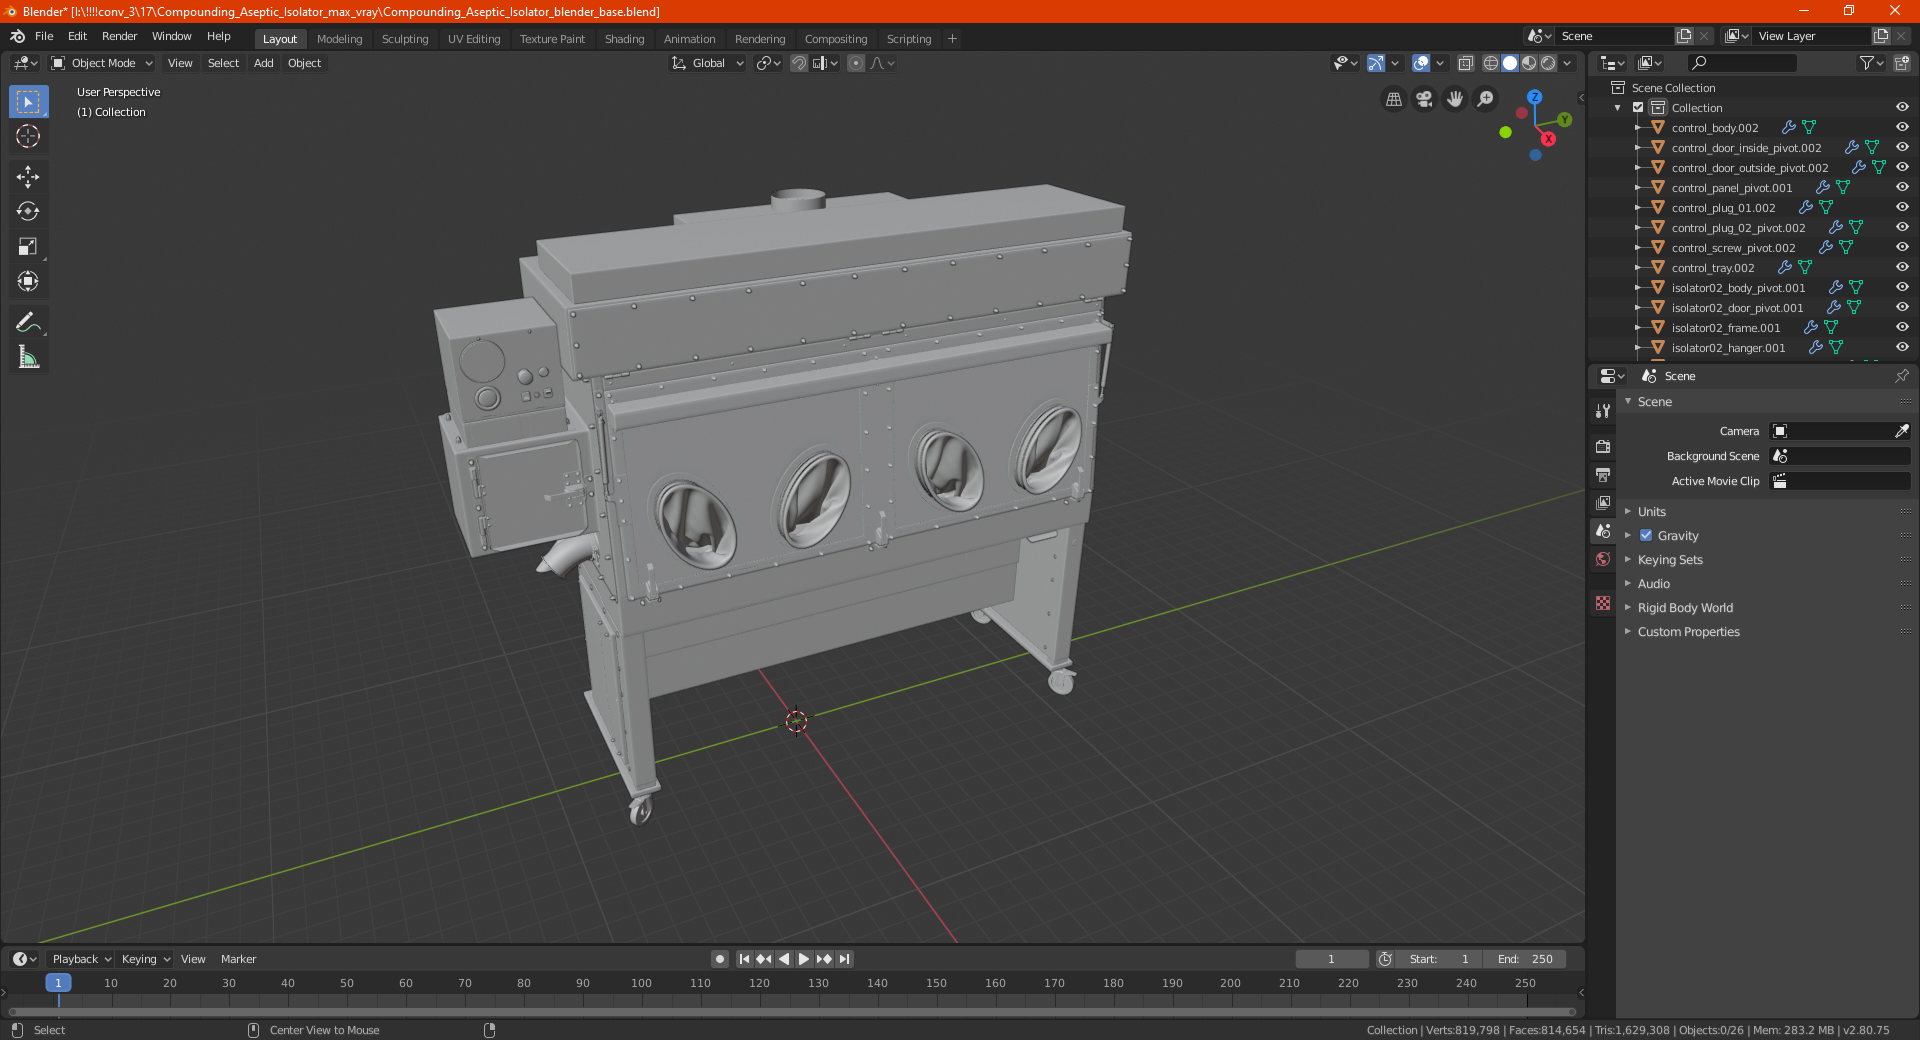Hide control_body.002 with eye icon
Viewport: 1920px width, 1040px height.
pyautogui.click(x=1902, y=128)
